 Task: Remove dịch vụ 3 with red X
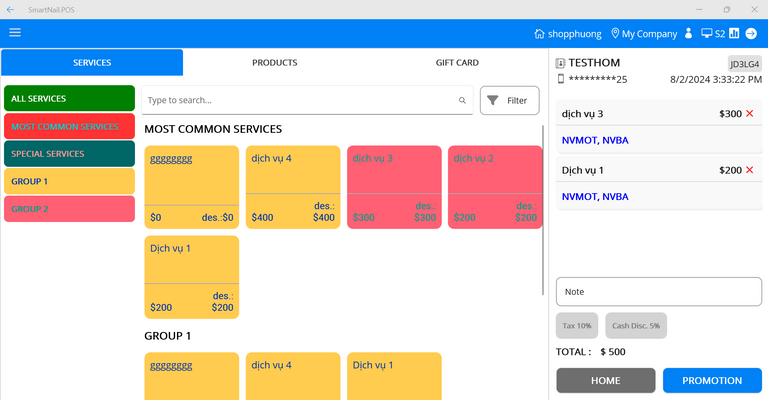click(750, 114)
